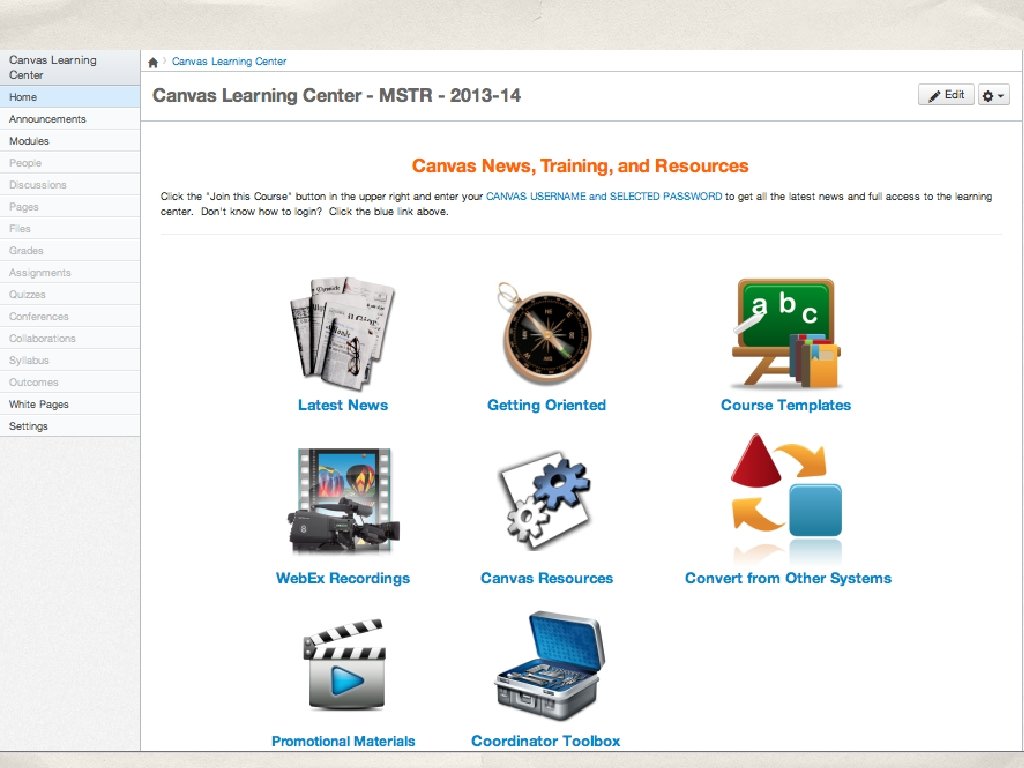
Task: Click the home icon in breadcrumb
Action: click(x=153, y=62)
